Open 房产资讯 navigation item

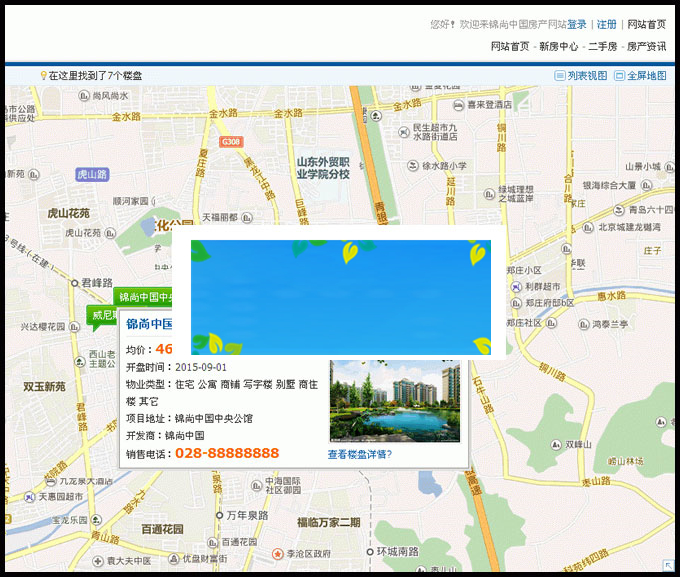(x=646, y=46)
